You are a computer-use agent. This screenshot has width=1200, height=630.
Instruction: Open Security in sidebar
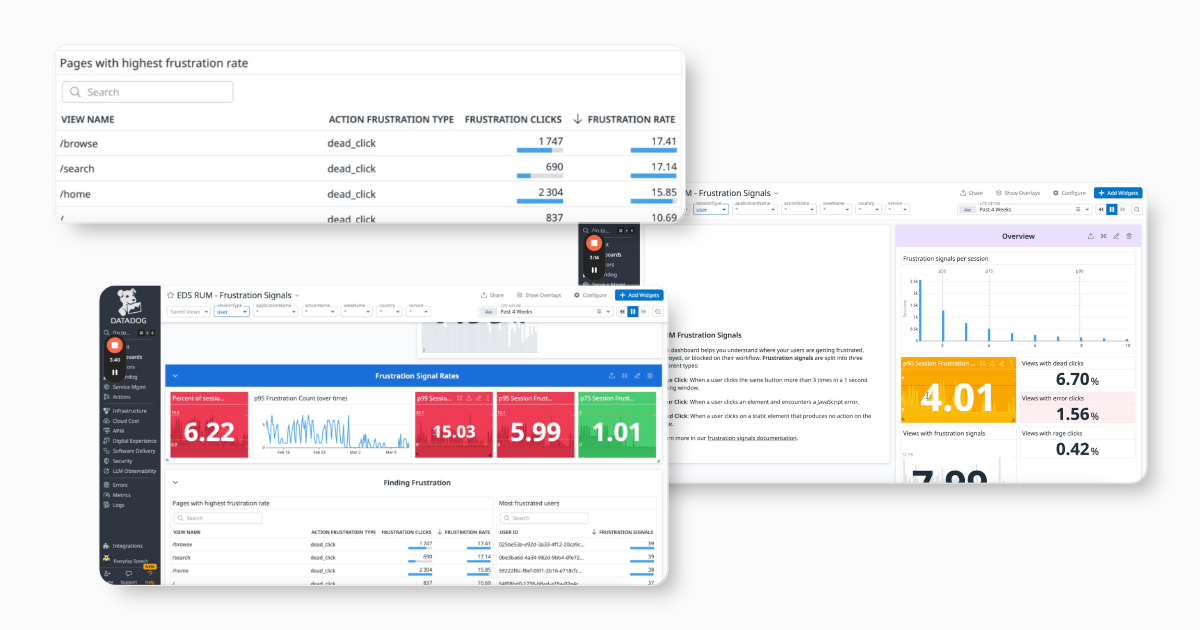pyautogui.click(x=117, y=461)
